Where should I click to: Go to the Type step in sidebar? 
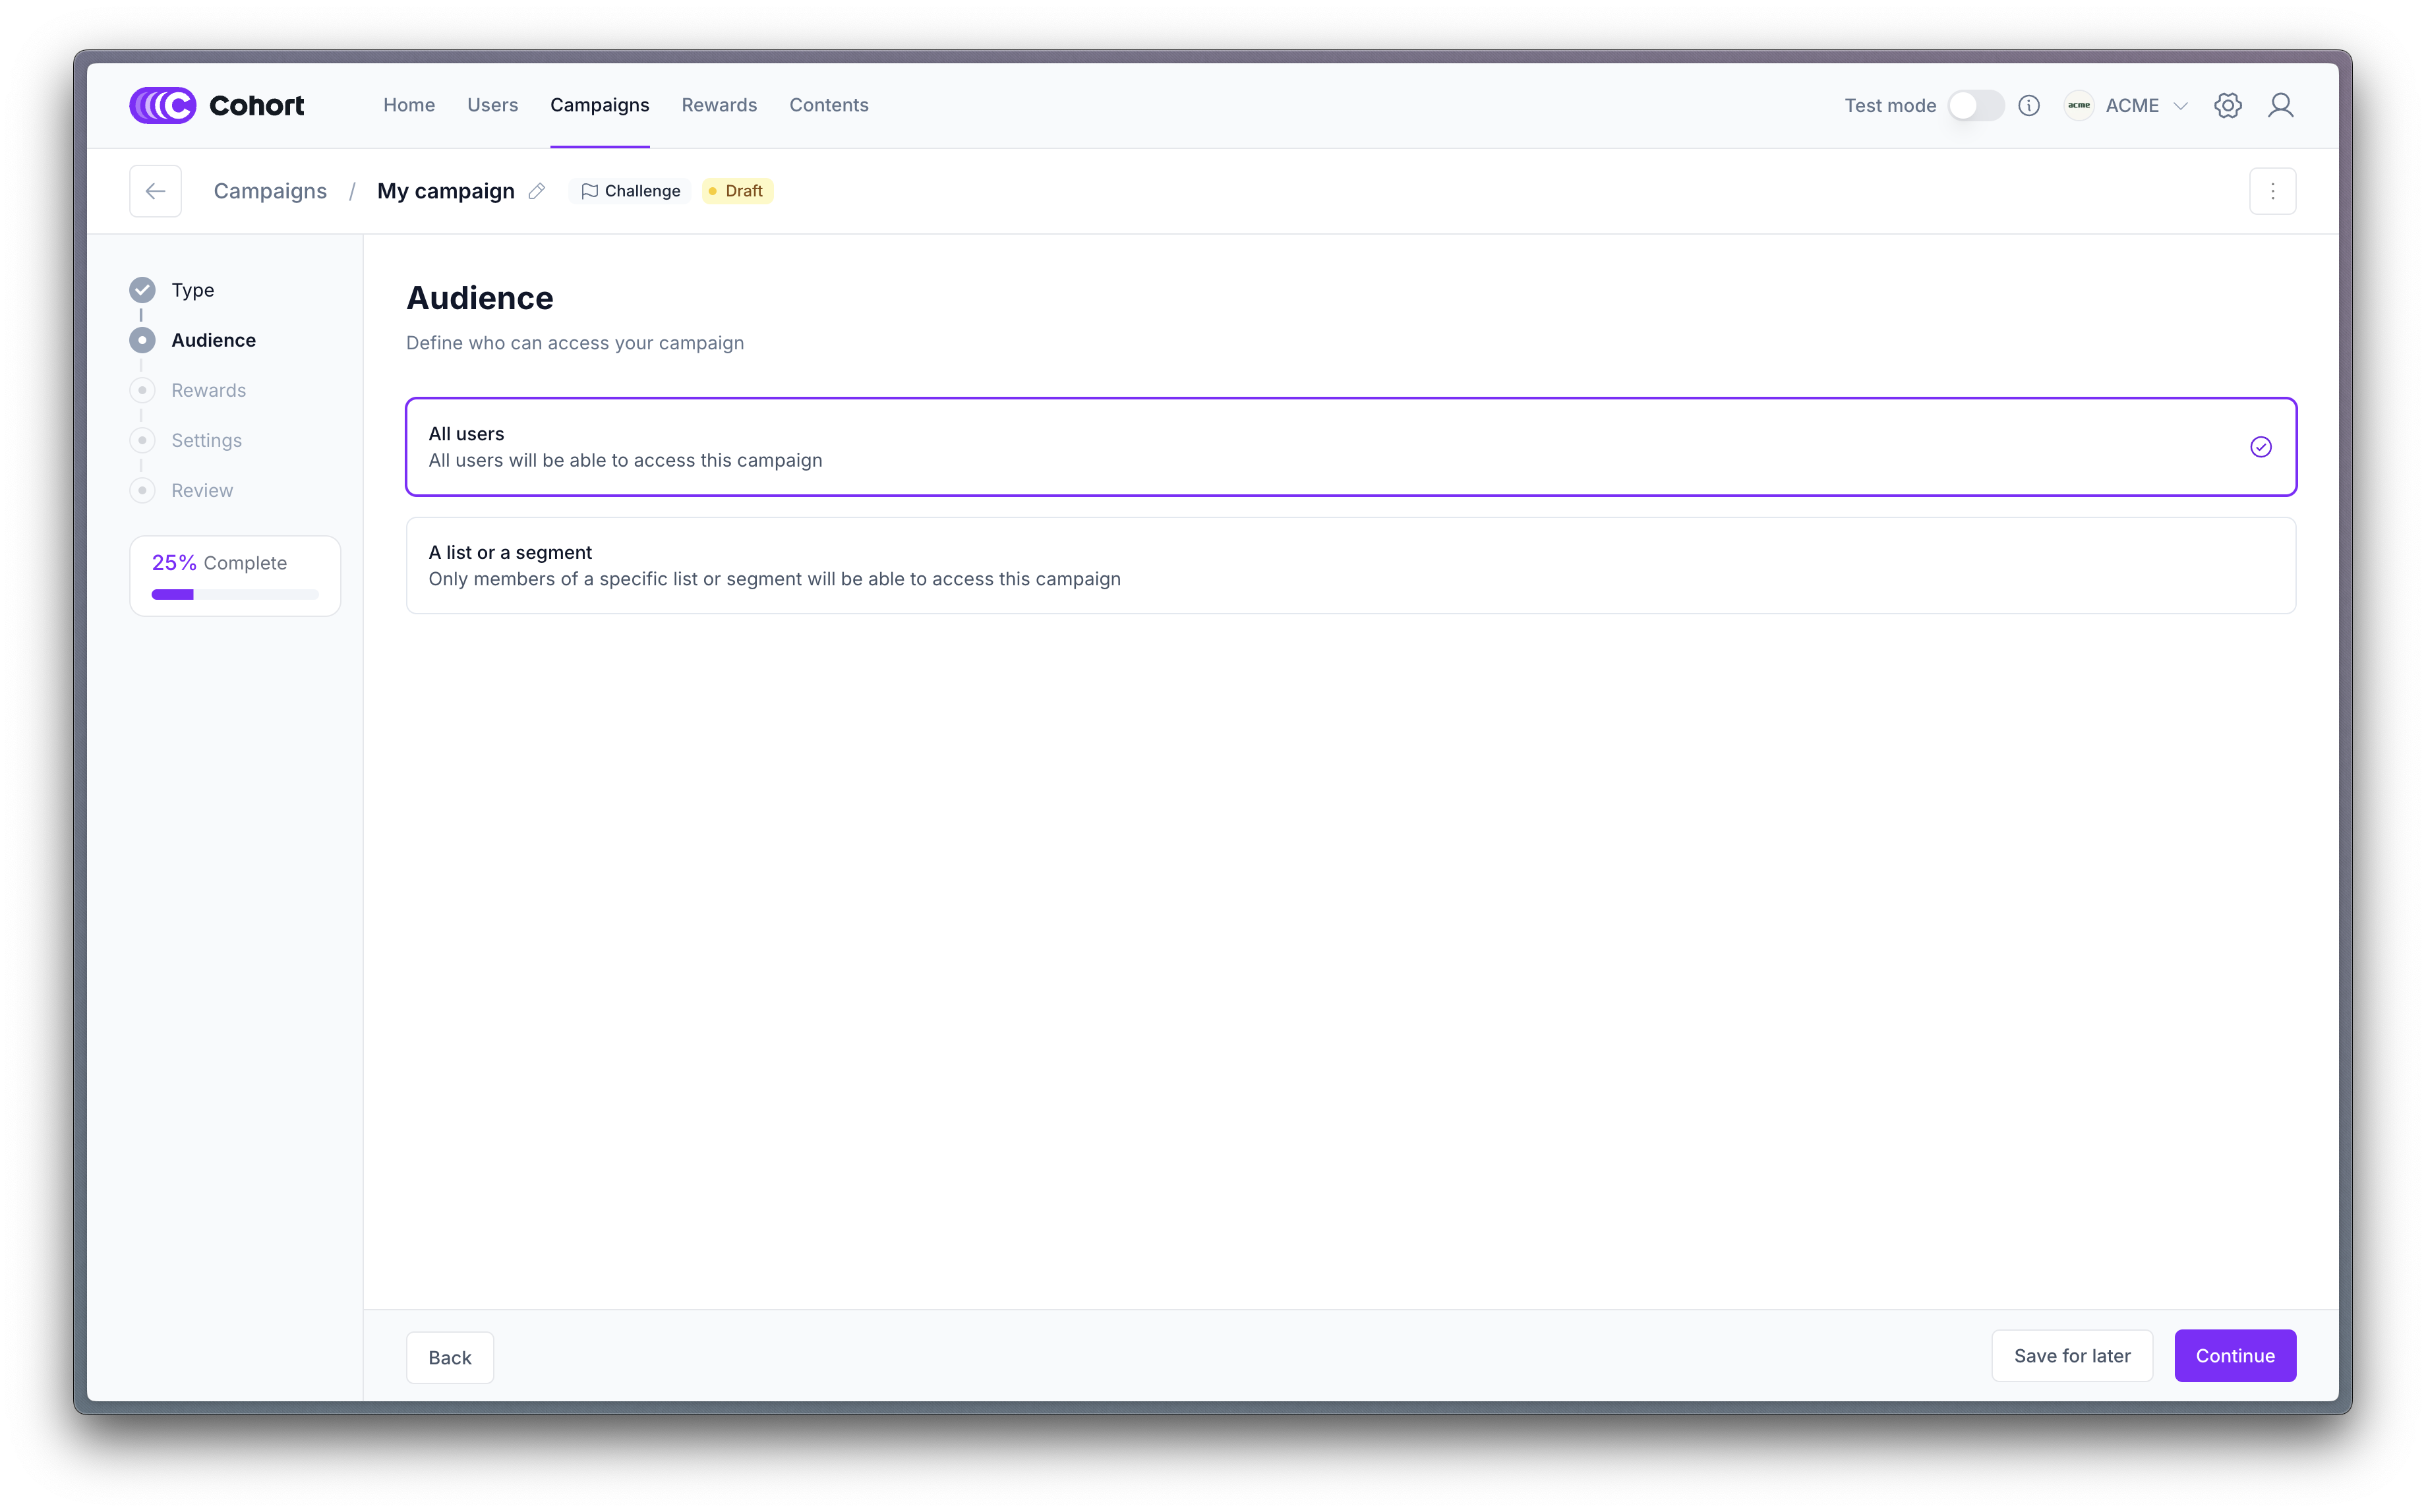(192, 290)
